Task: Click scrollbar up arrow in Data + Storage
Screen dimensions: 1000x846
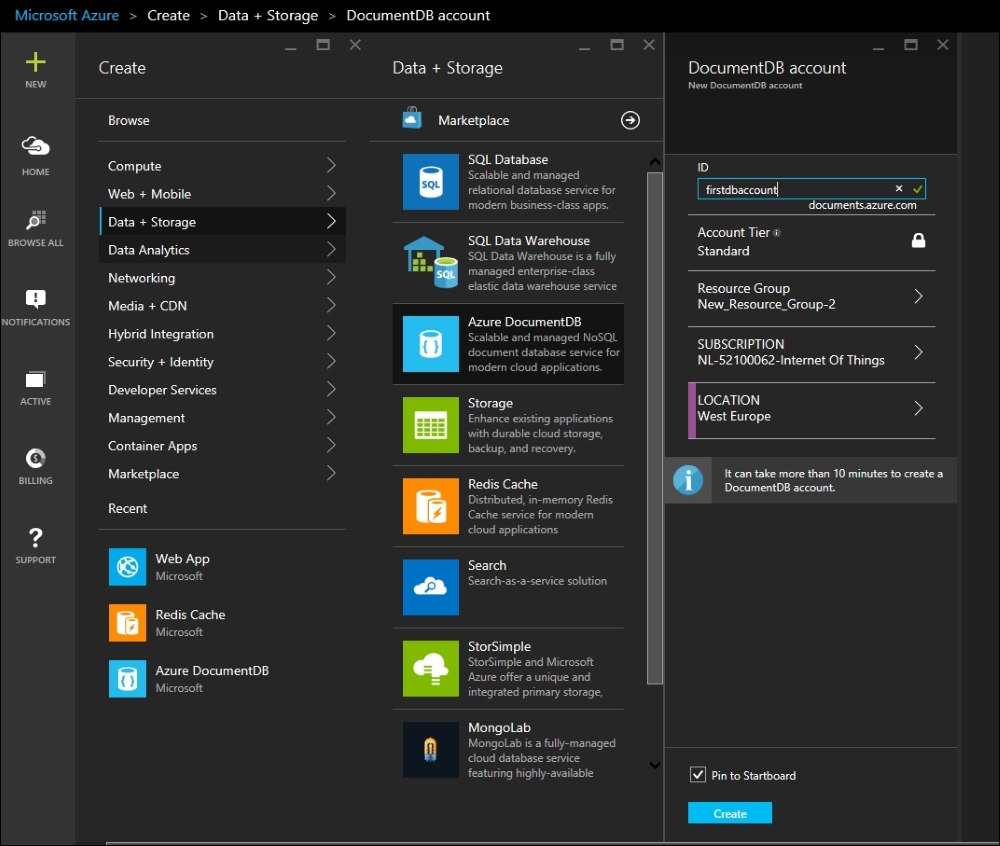Action: [x=655, y=162]
